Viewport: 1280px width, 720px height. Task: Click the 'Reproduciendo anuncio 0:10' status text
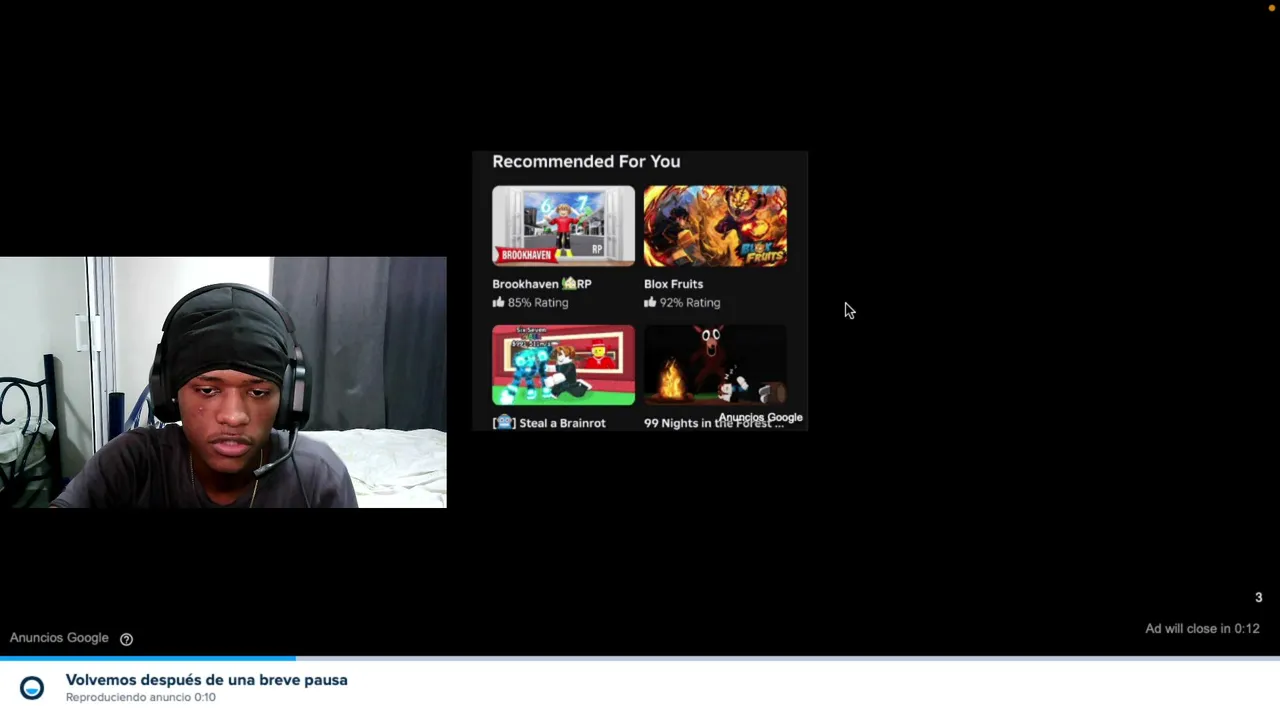[141, 697]
